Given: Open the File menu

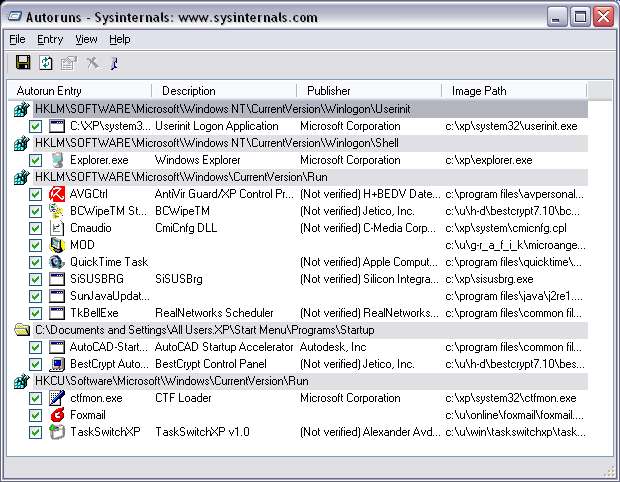Looking at the screenshot, I should pos(17,39).
